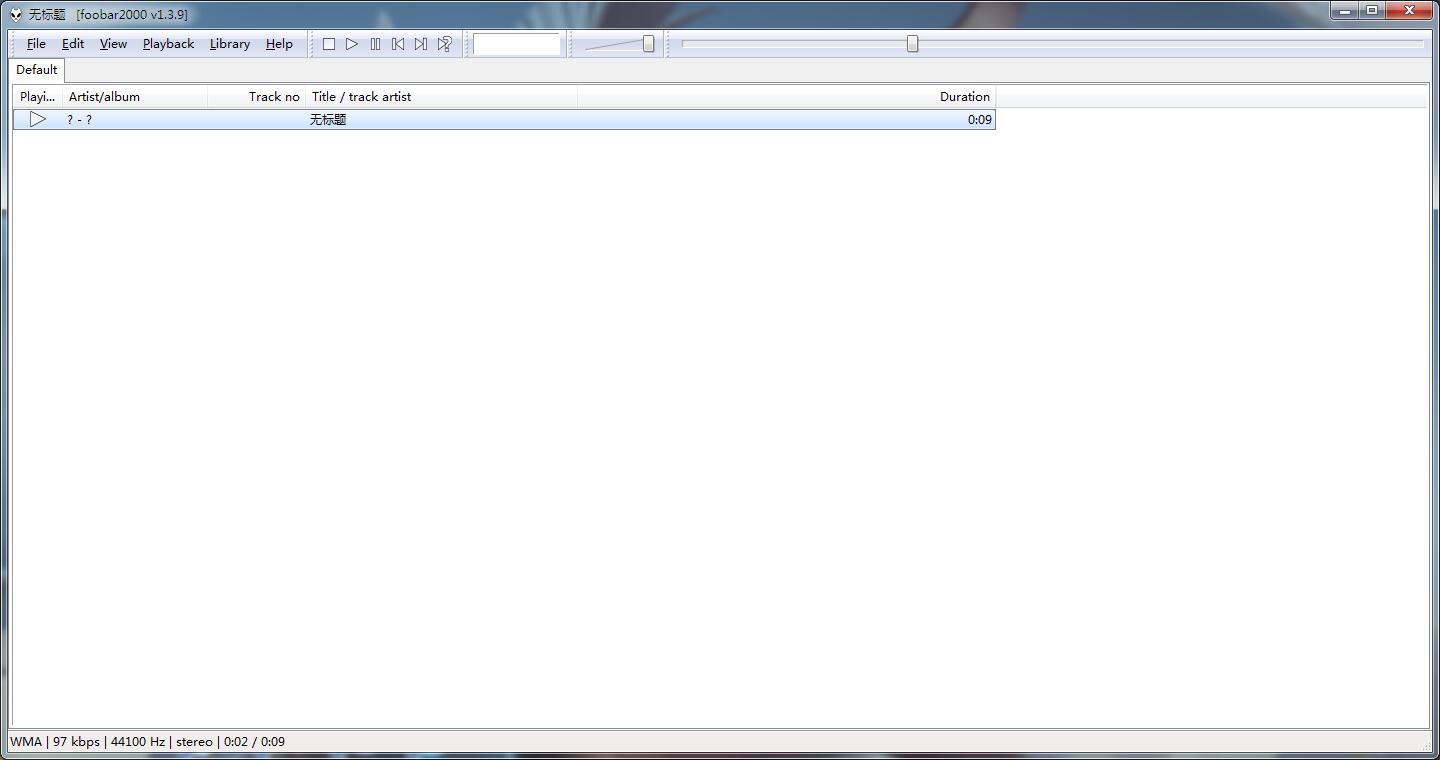Open the Playback menu
1440x760 pixels.
(x=168, y=44)
